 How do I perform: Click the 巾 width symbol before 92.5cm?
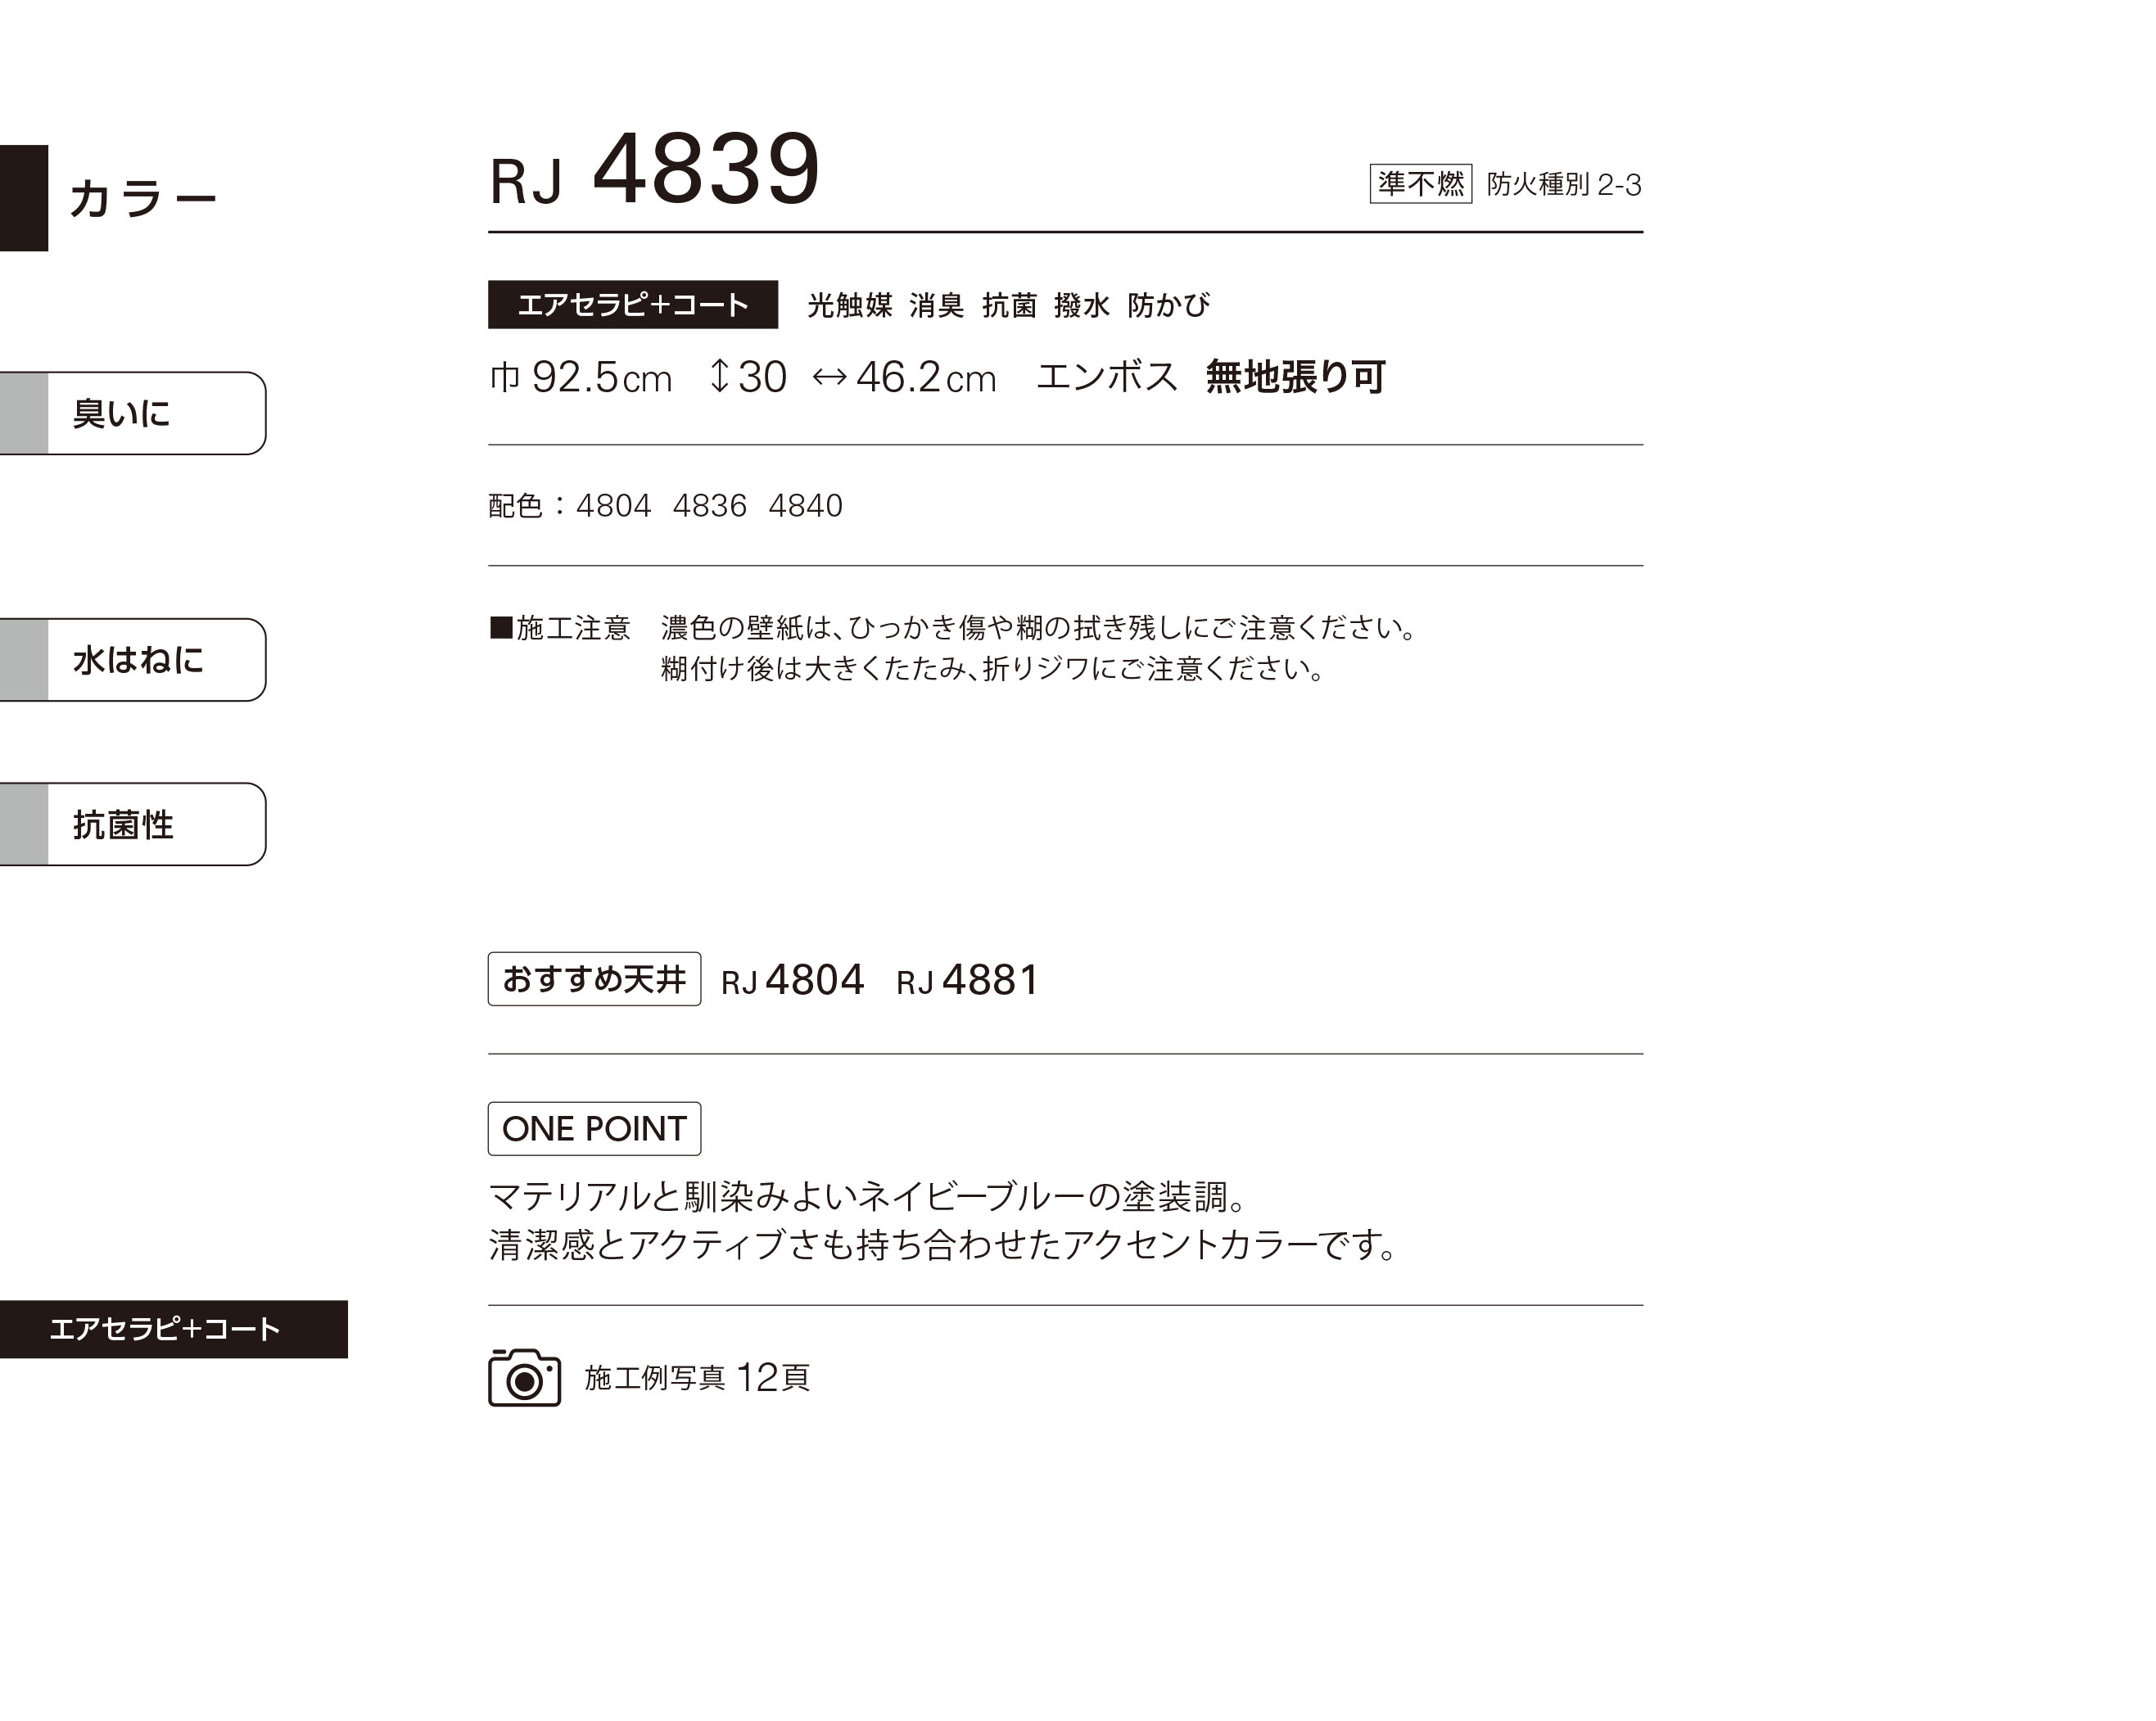tap(505, 377)
